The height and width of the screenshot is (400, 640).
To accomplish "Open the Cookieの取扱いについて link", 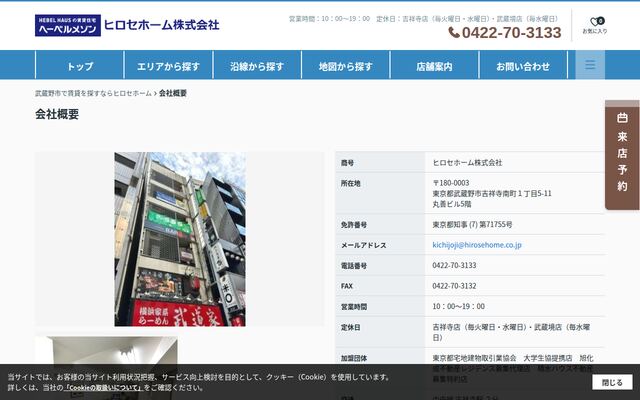I will point(103,388).
